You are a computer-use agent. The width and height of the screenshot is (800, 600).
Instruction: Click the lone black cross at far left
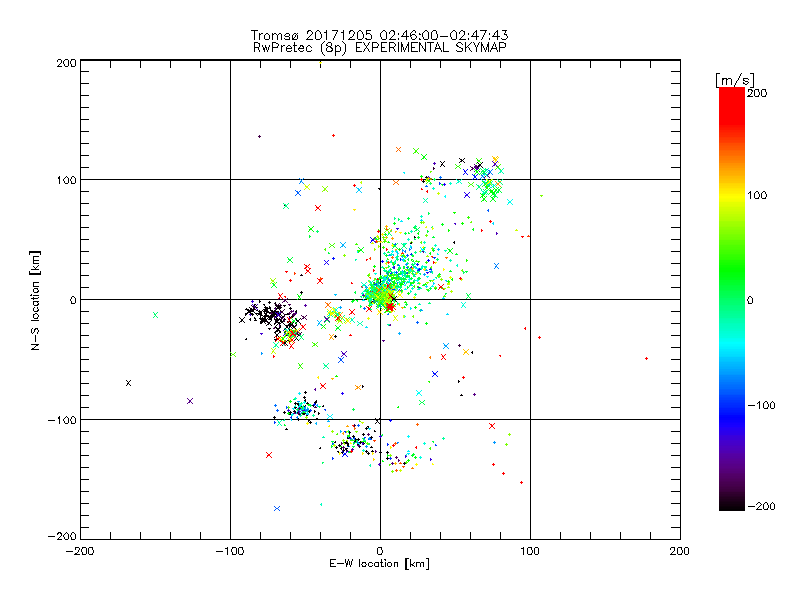click(x=129, y=383)
